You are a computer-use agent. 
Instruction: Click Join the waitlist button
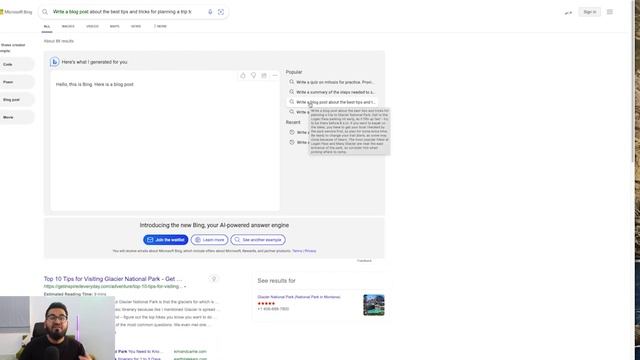[x=166, y=240]
